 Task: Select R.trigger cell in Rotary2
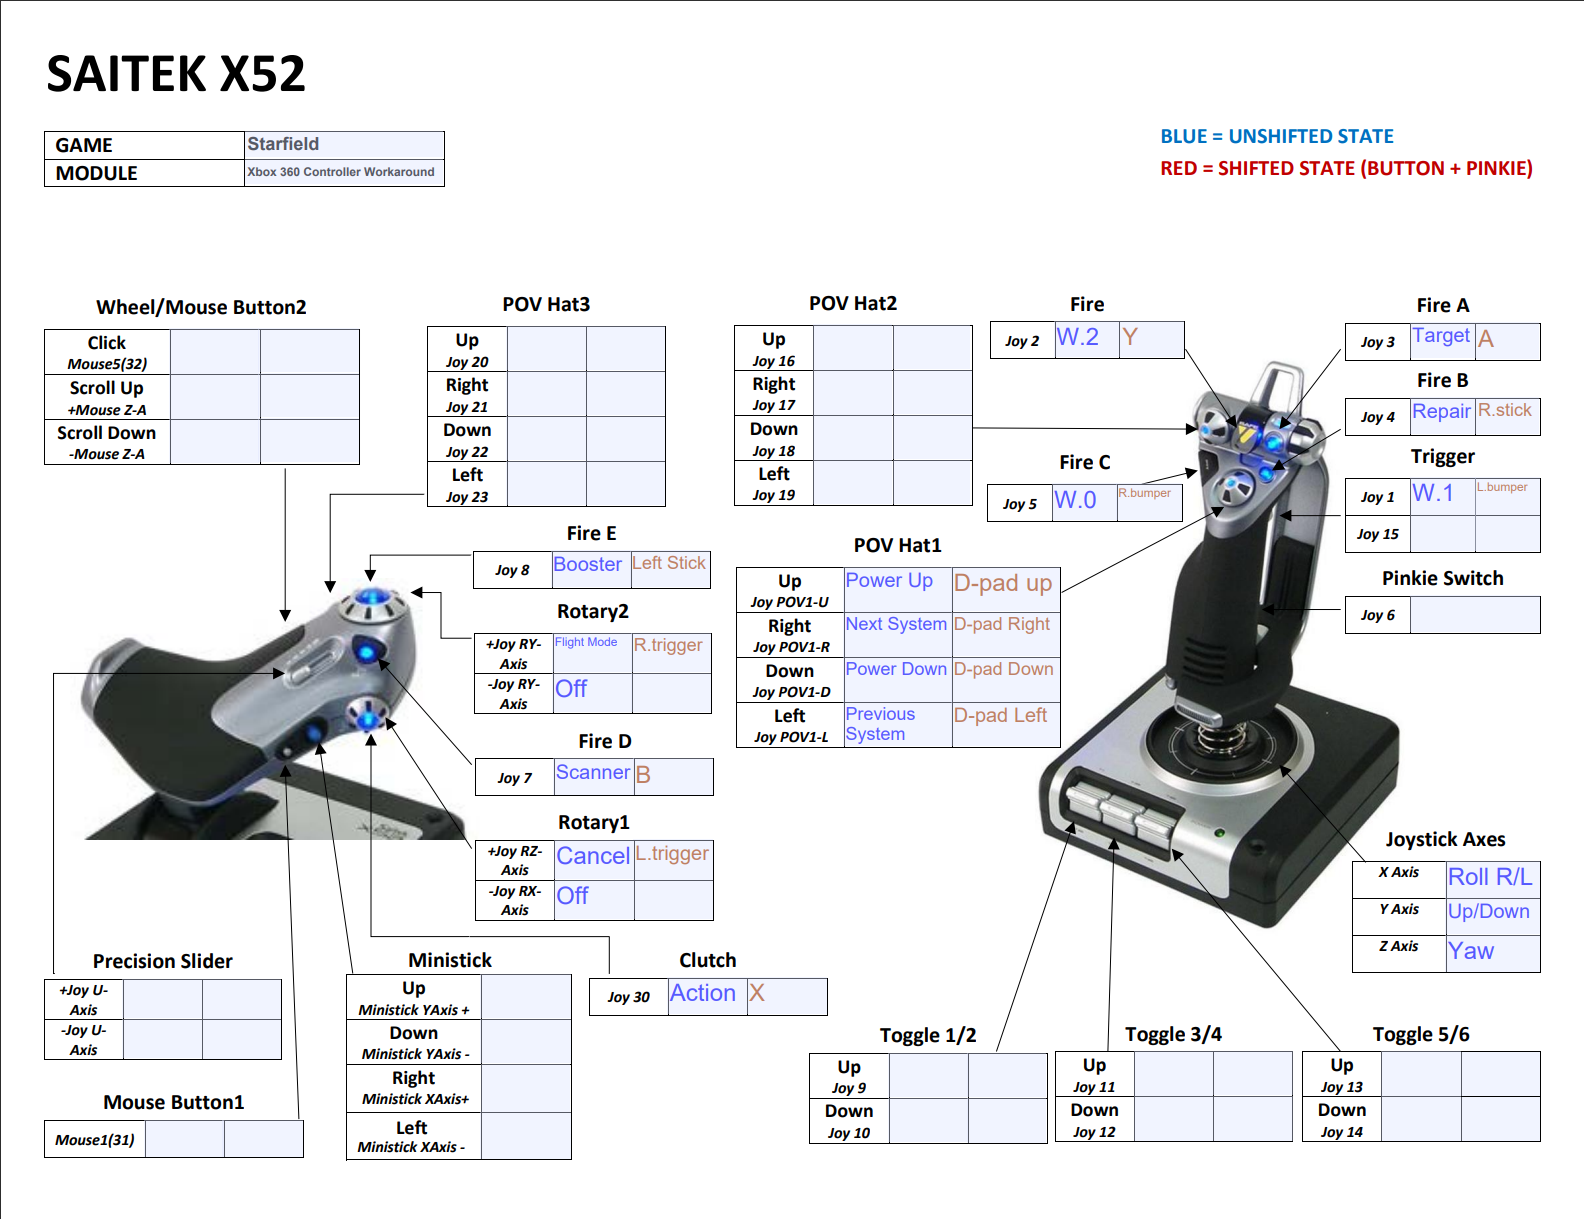click(x=671, y=653)
